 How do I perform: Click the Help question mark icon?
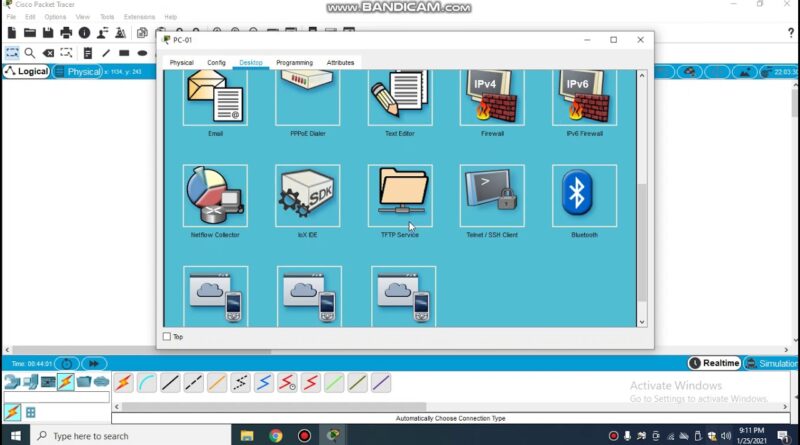(x=791, y=33)
